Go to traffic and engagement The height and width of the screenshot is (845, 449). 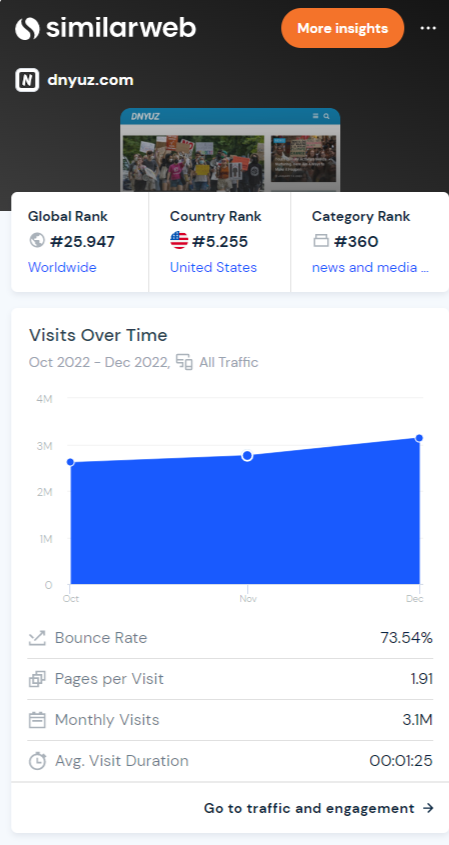tap(319, 808)
